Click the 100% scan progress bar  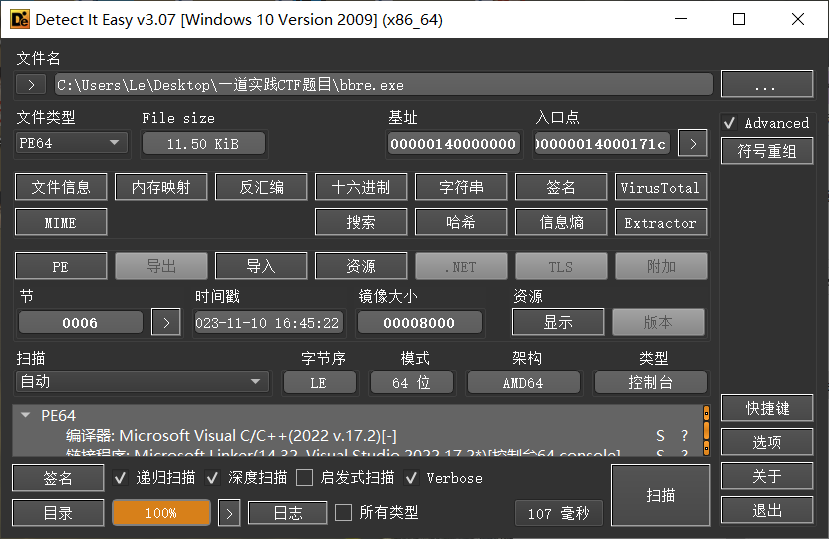pyautogui.click(x=161, y=513)
